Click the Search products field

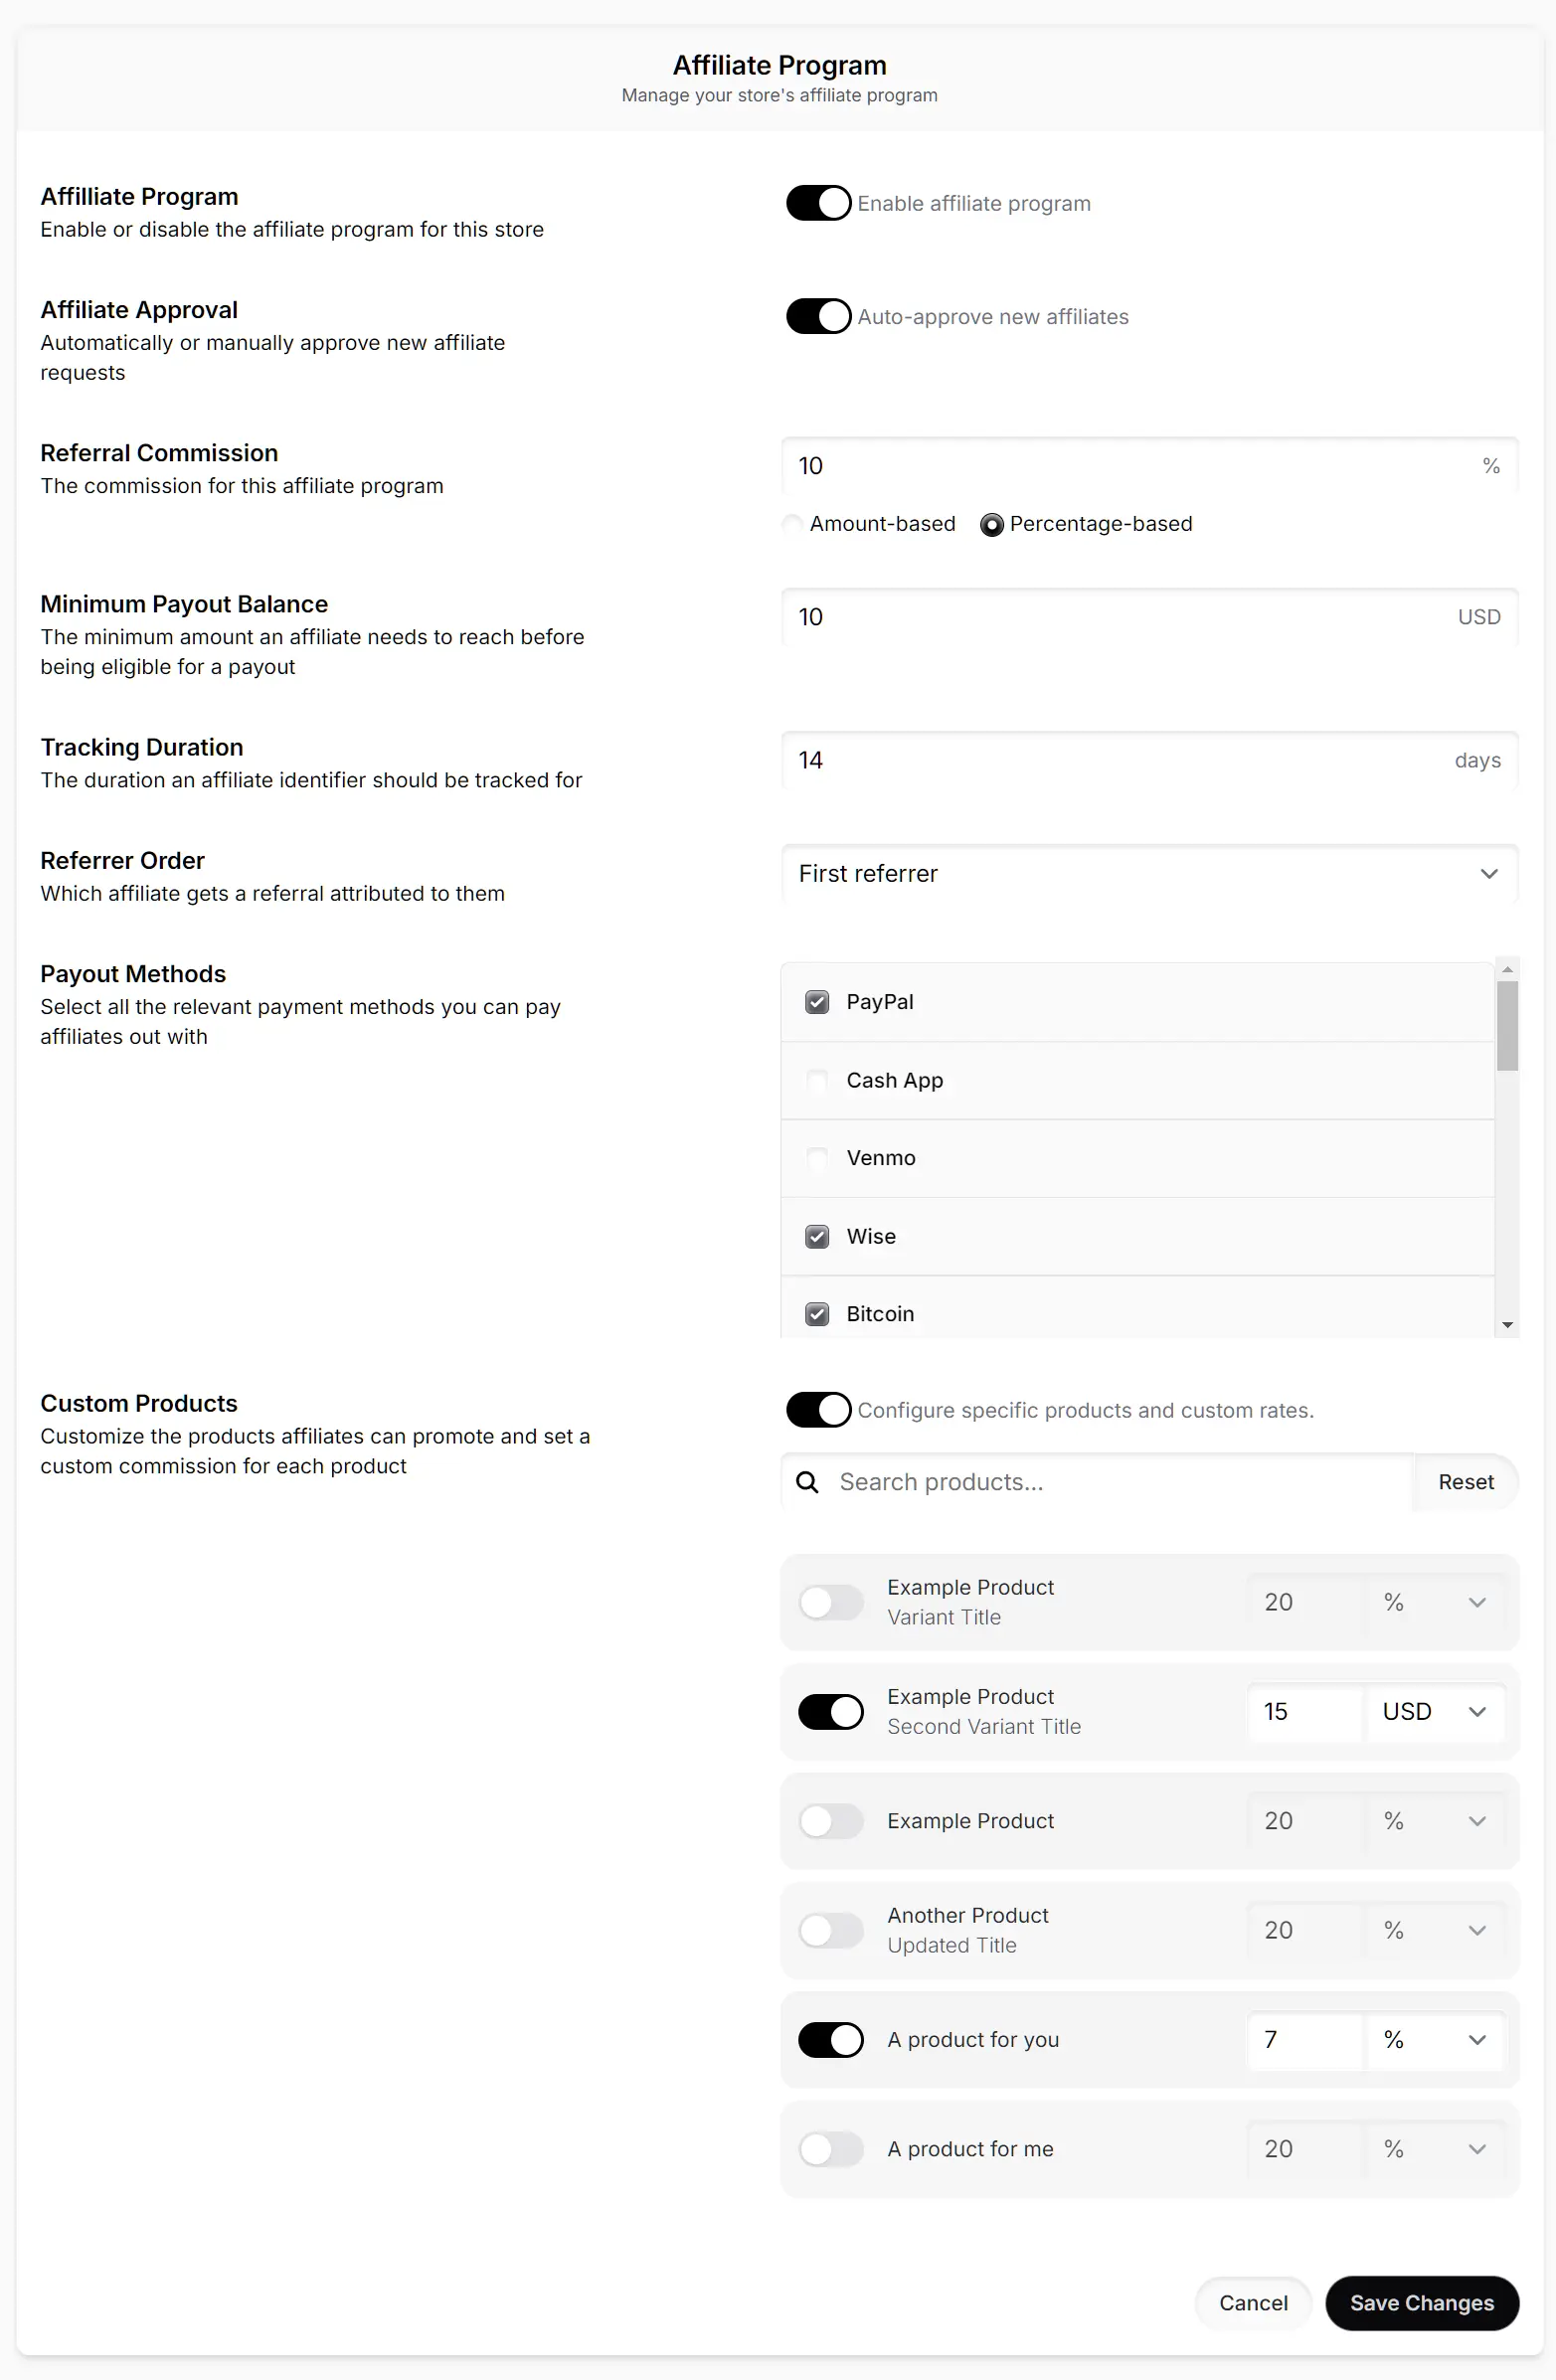pos(1100,1482)
